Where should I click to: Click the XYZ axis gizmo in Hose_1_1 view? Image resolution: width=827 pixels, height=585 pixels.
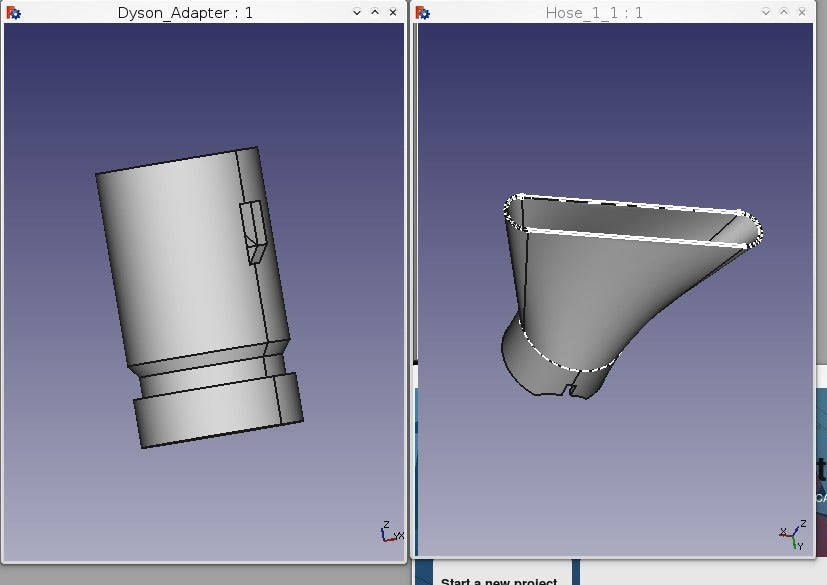point(792,535)
